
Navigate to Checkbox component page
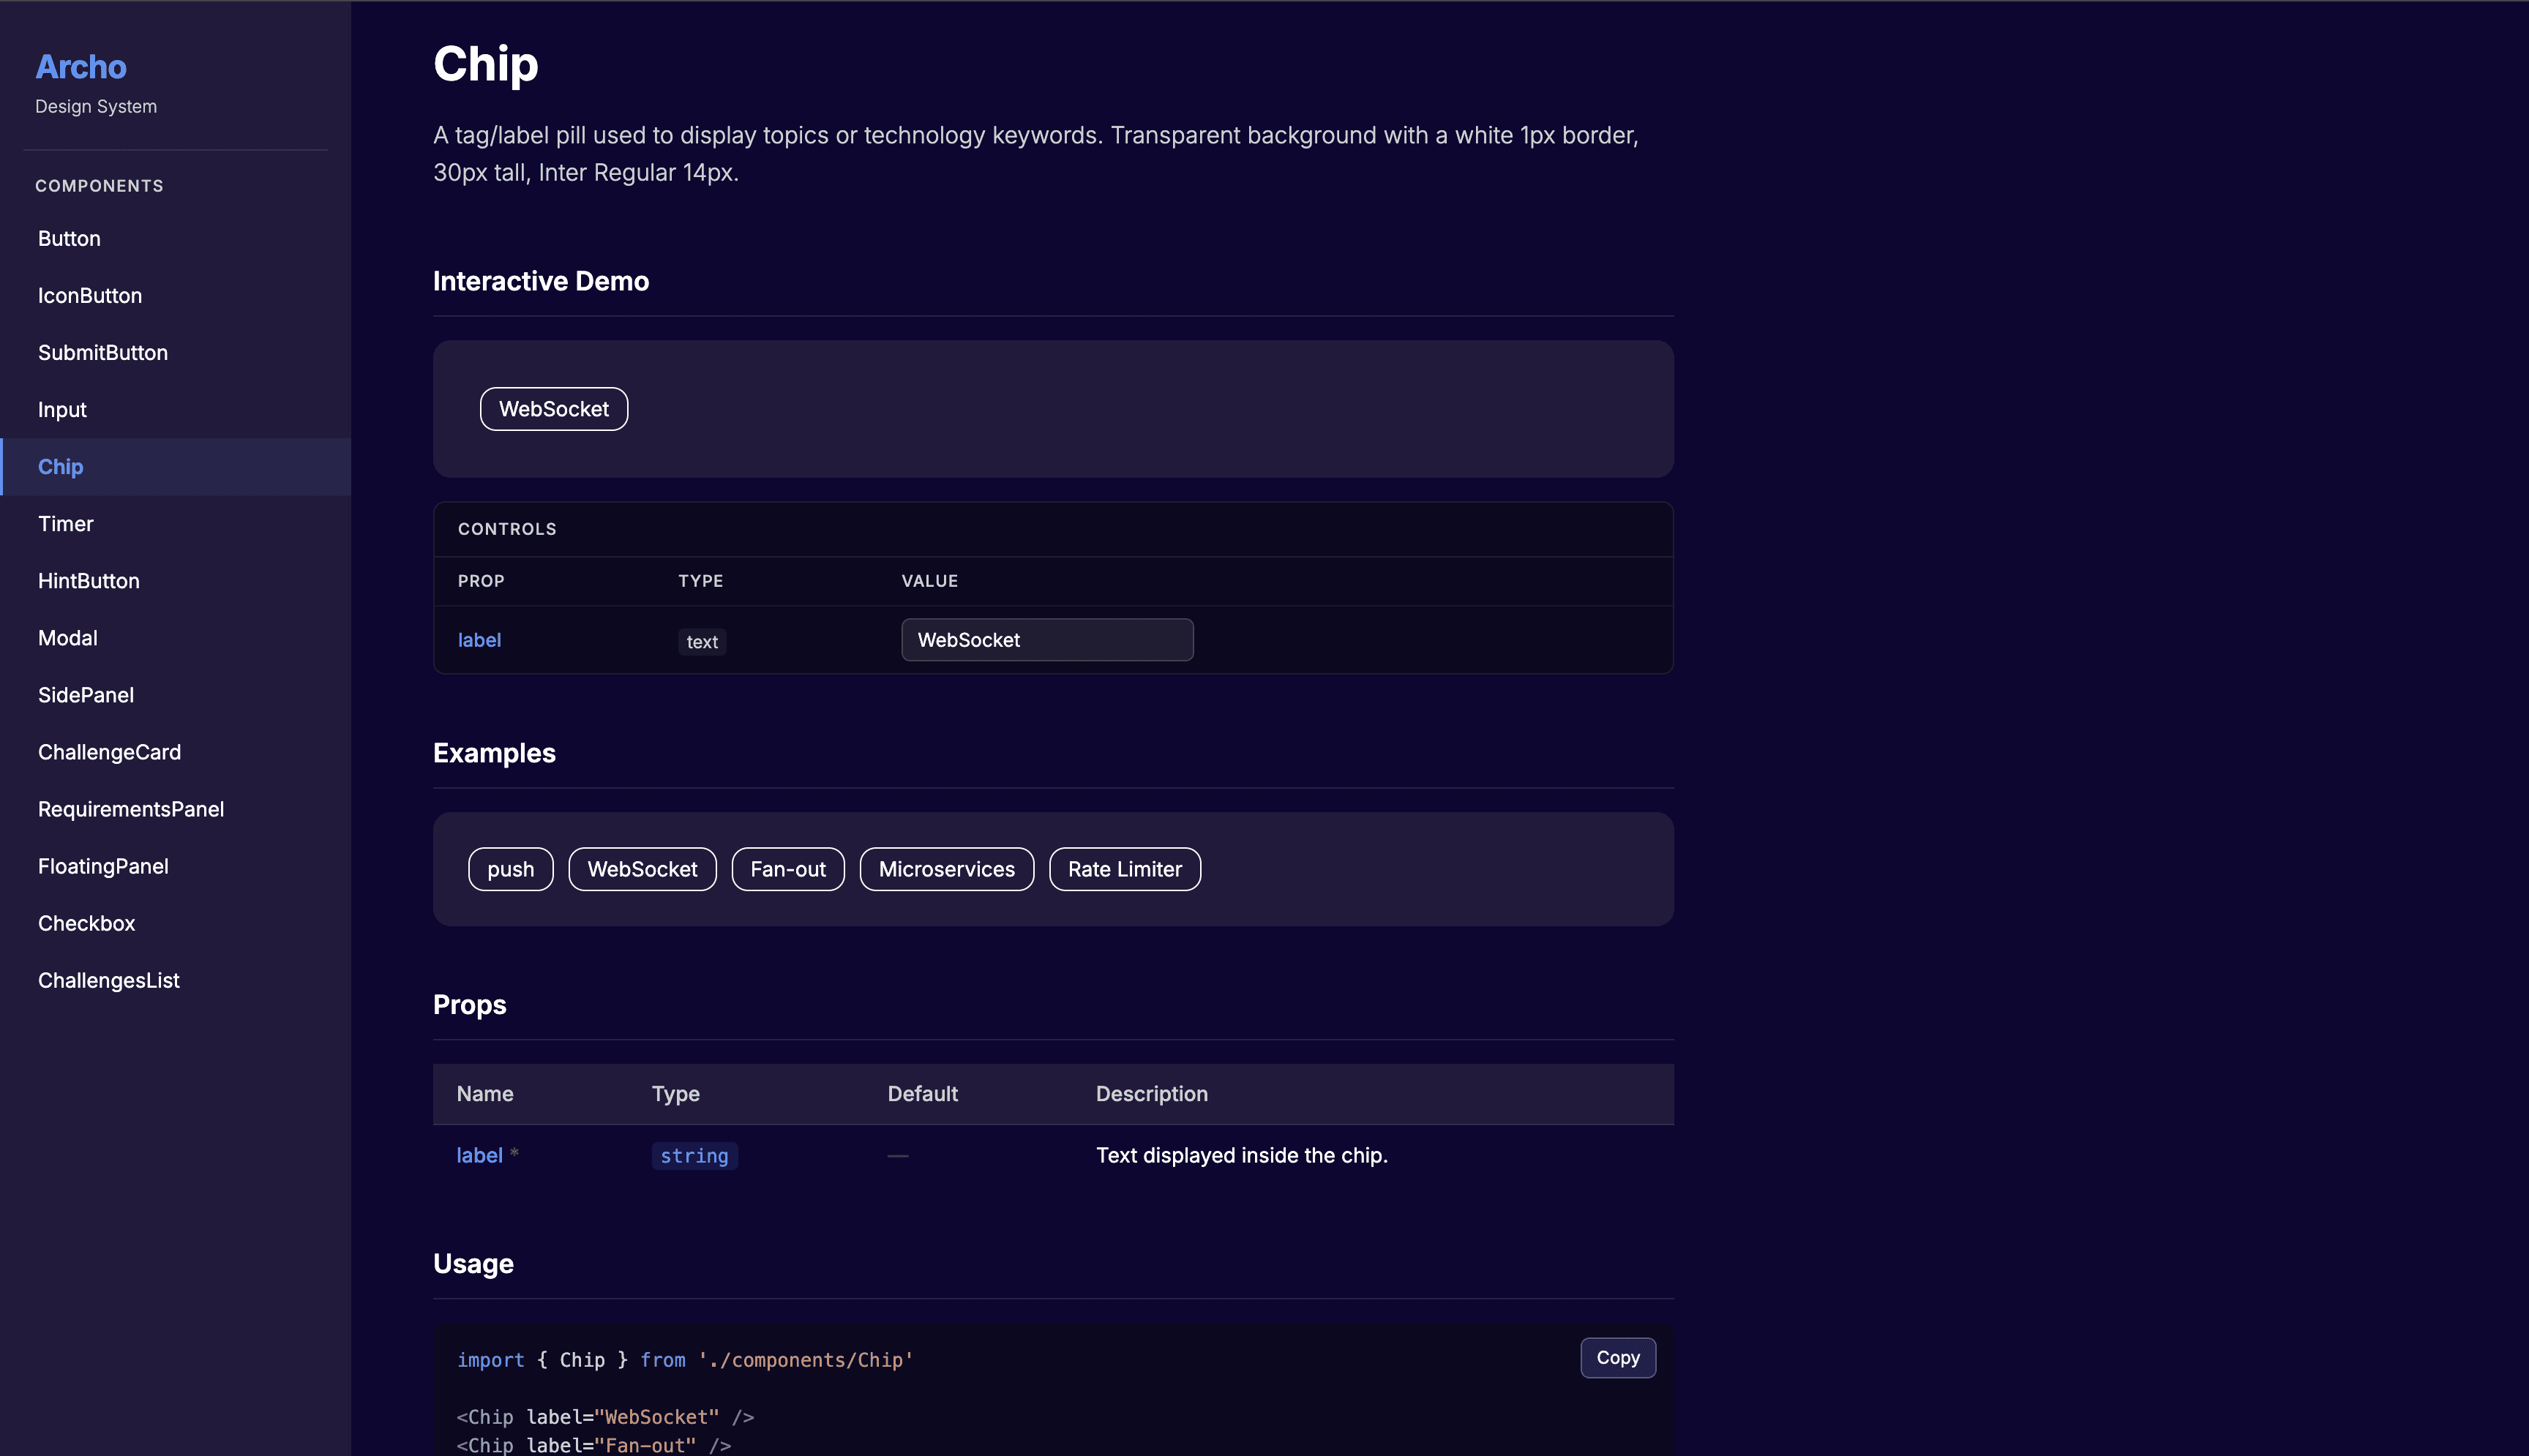coord(87,923)
